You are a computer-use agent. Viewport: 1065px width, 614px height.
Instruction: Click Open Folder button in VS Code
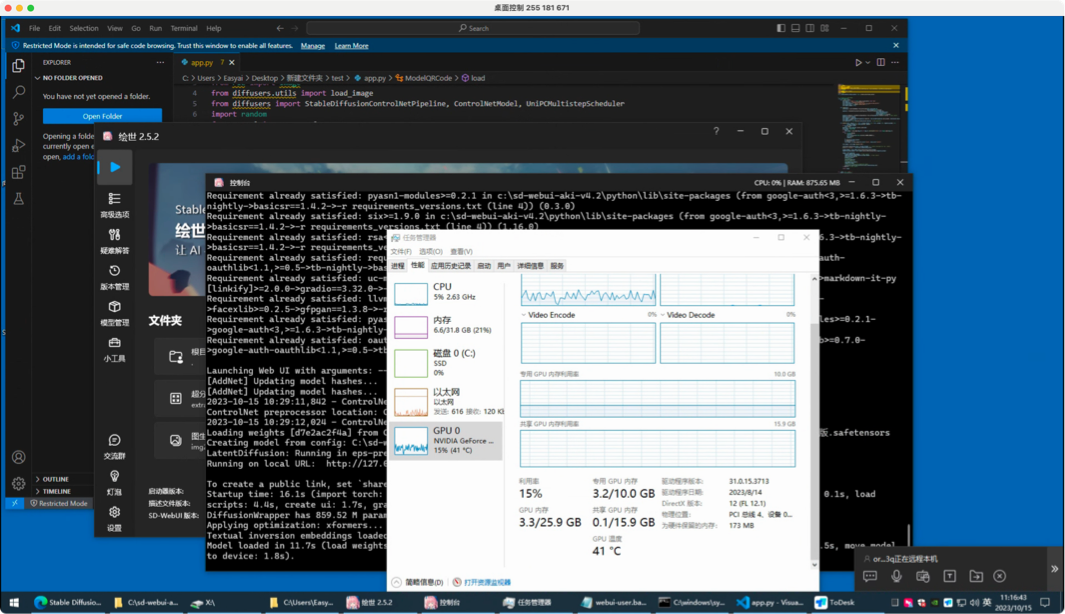pyautogui.click(x=103, y=116)
